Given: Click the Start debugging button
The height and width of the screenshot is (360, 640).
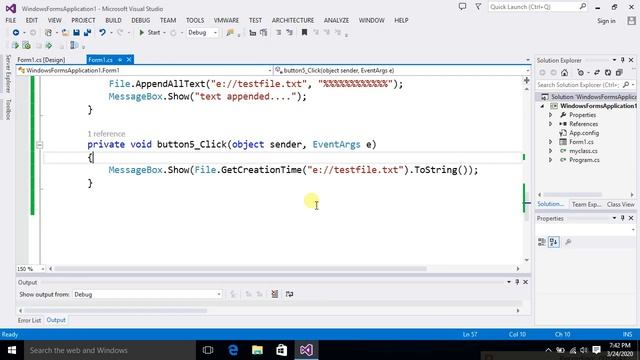Looking at the screenshot, I should 149,33.
